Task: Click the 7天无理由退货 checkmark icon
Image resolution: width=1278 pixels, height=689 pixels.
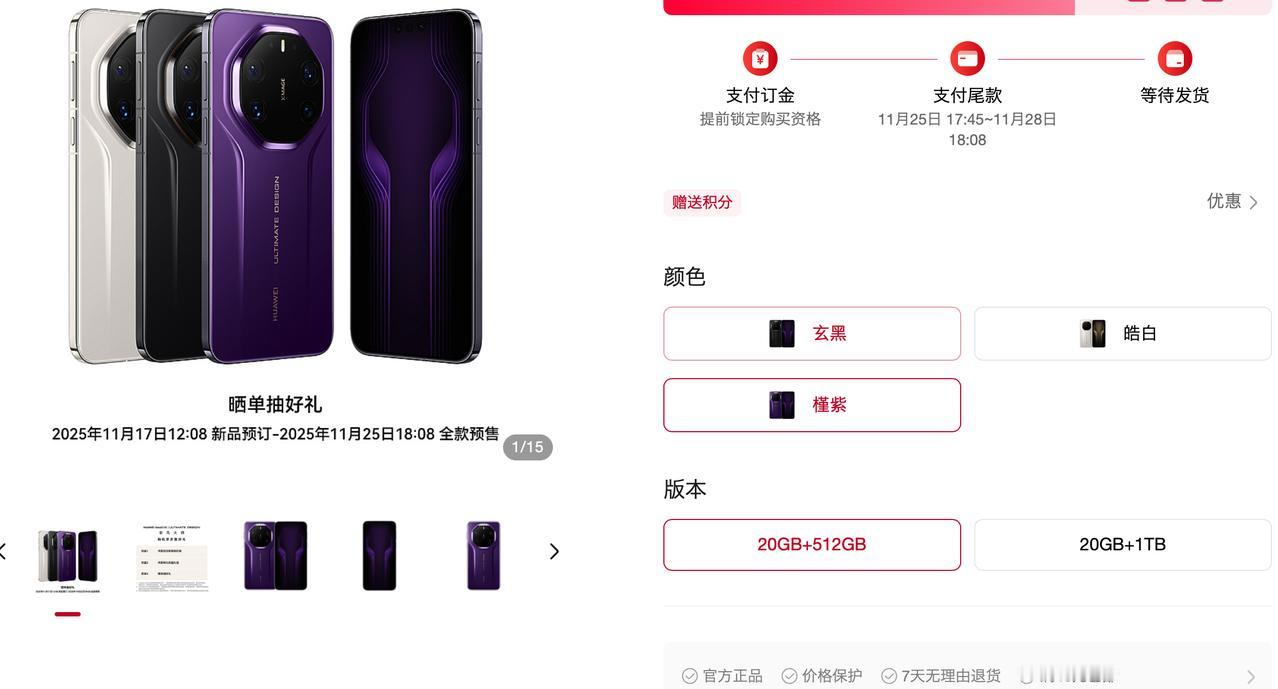Action: pyautogui.click(x=888, y=676)
